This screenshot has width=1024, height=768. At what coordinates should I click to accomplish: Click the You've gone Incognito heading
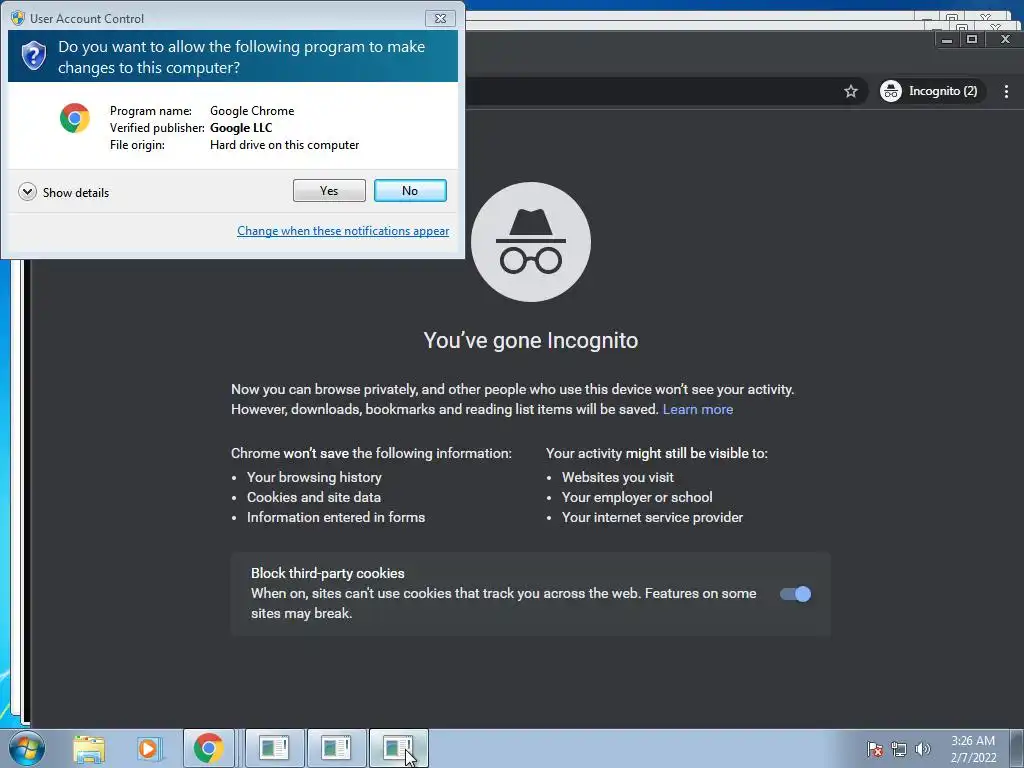click(531, 340)
